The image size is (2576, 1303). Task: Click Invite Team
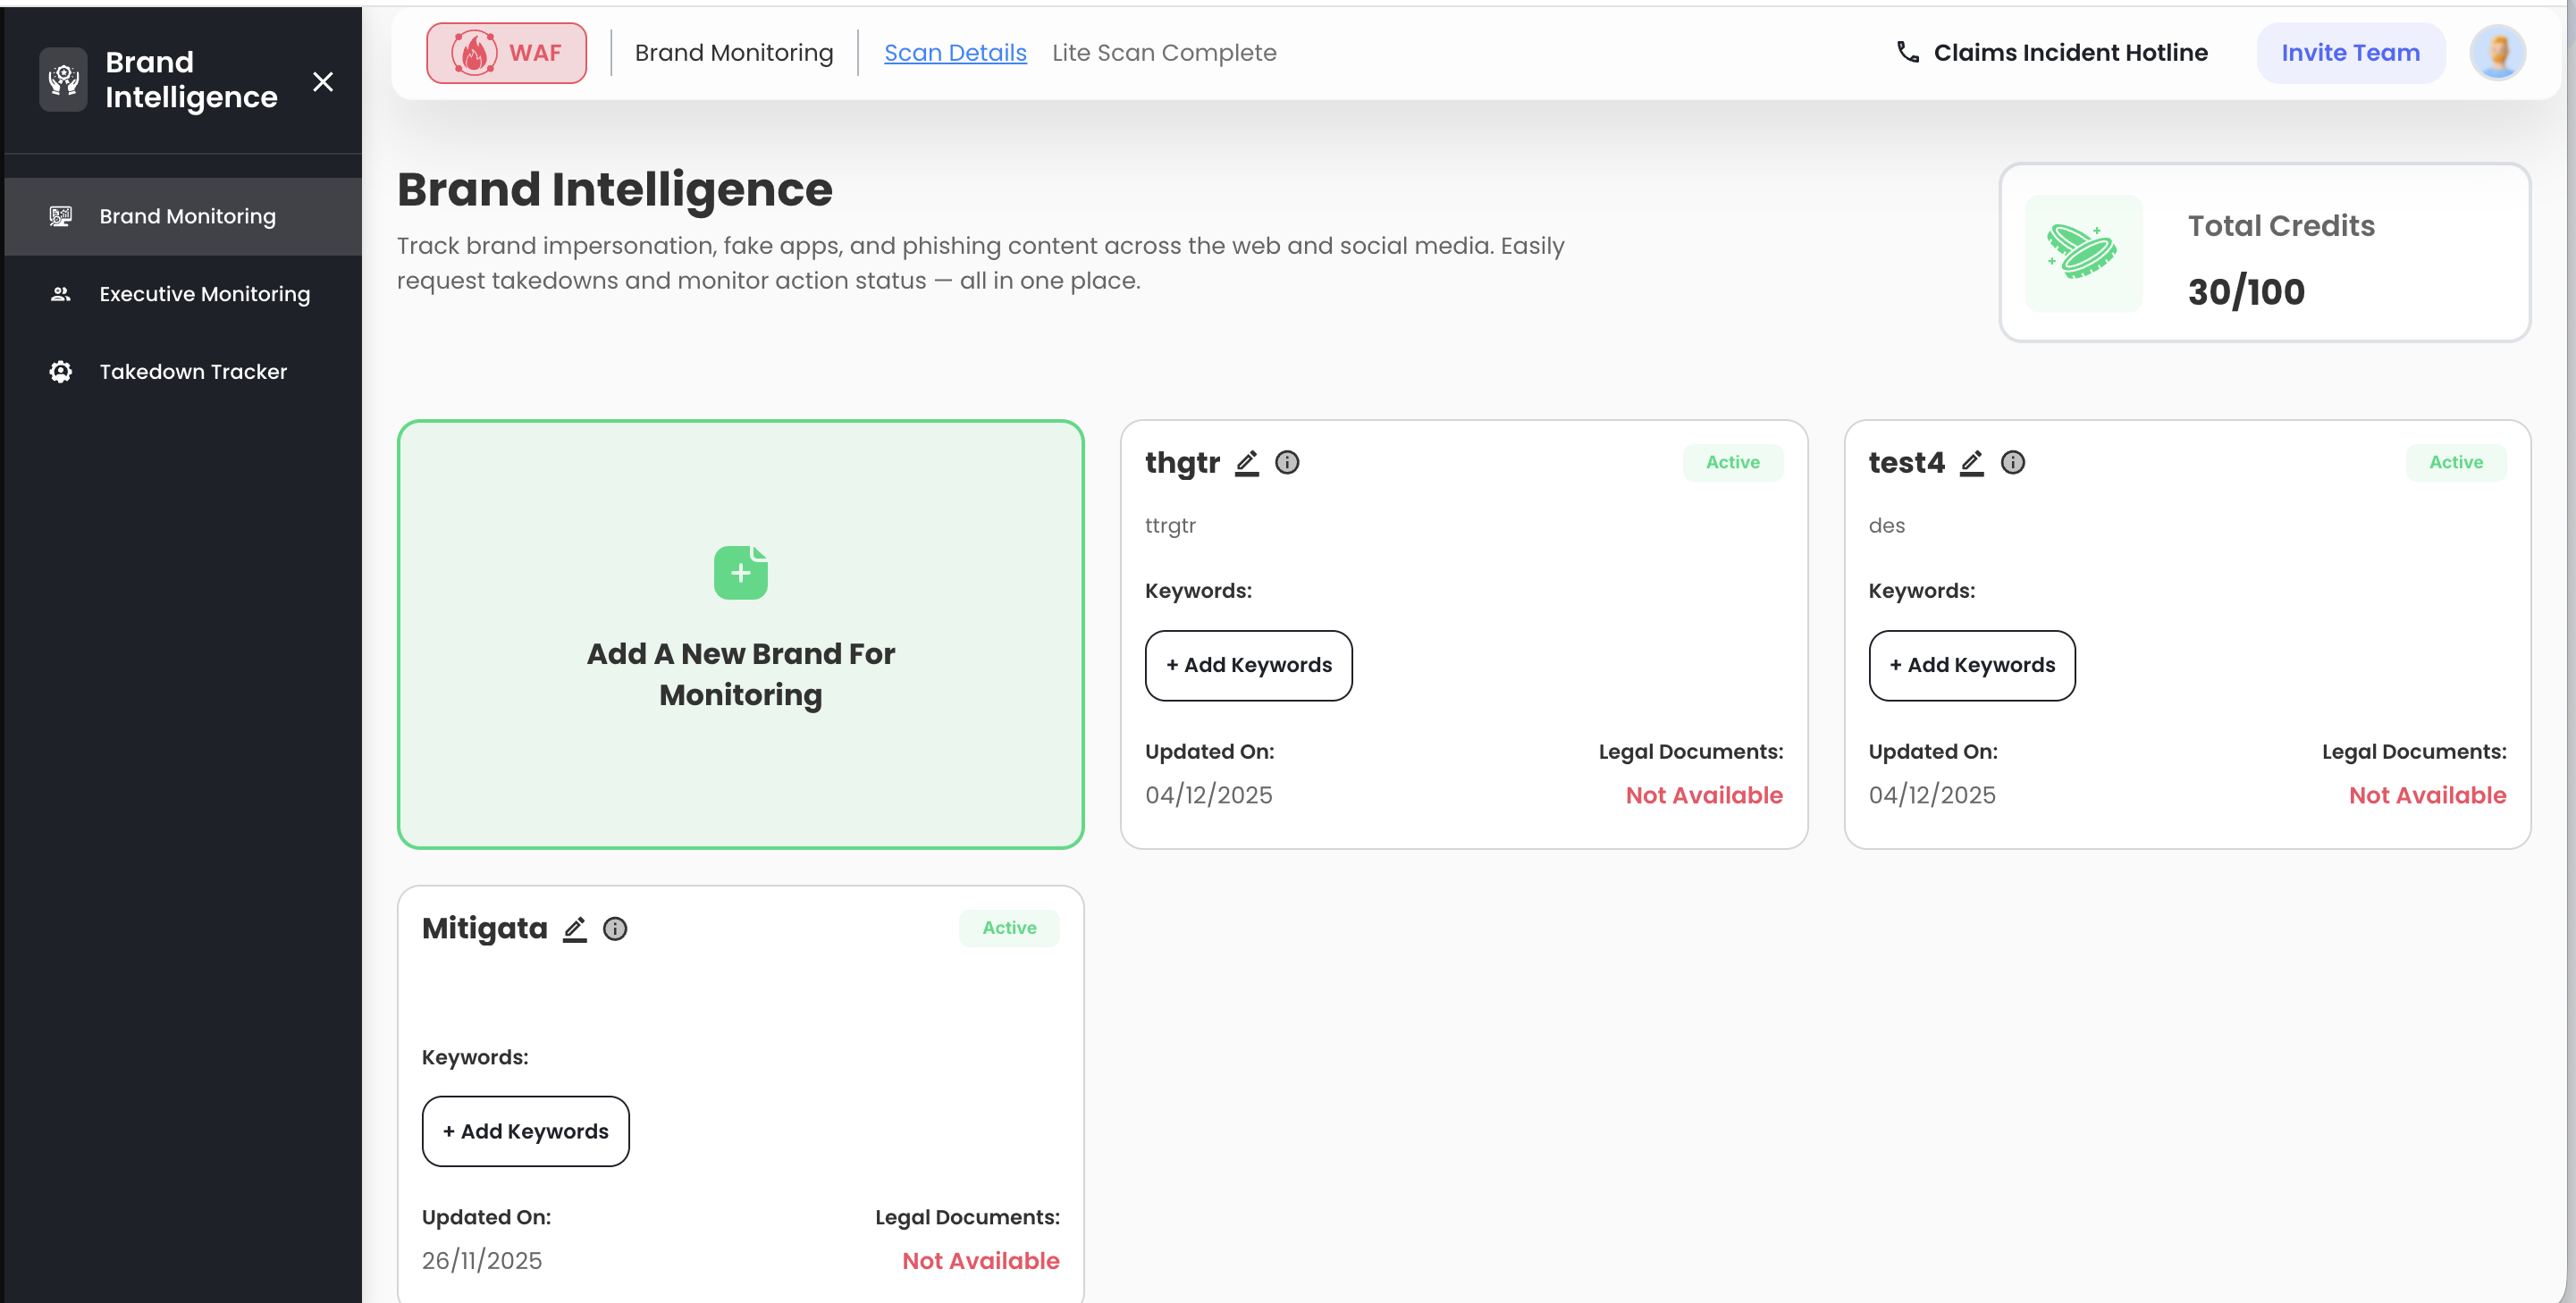click(2350, 52)
